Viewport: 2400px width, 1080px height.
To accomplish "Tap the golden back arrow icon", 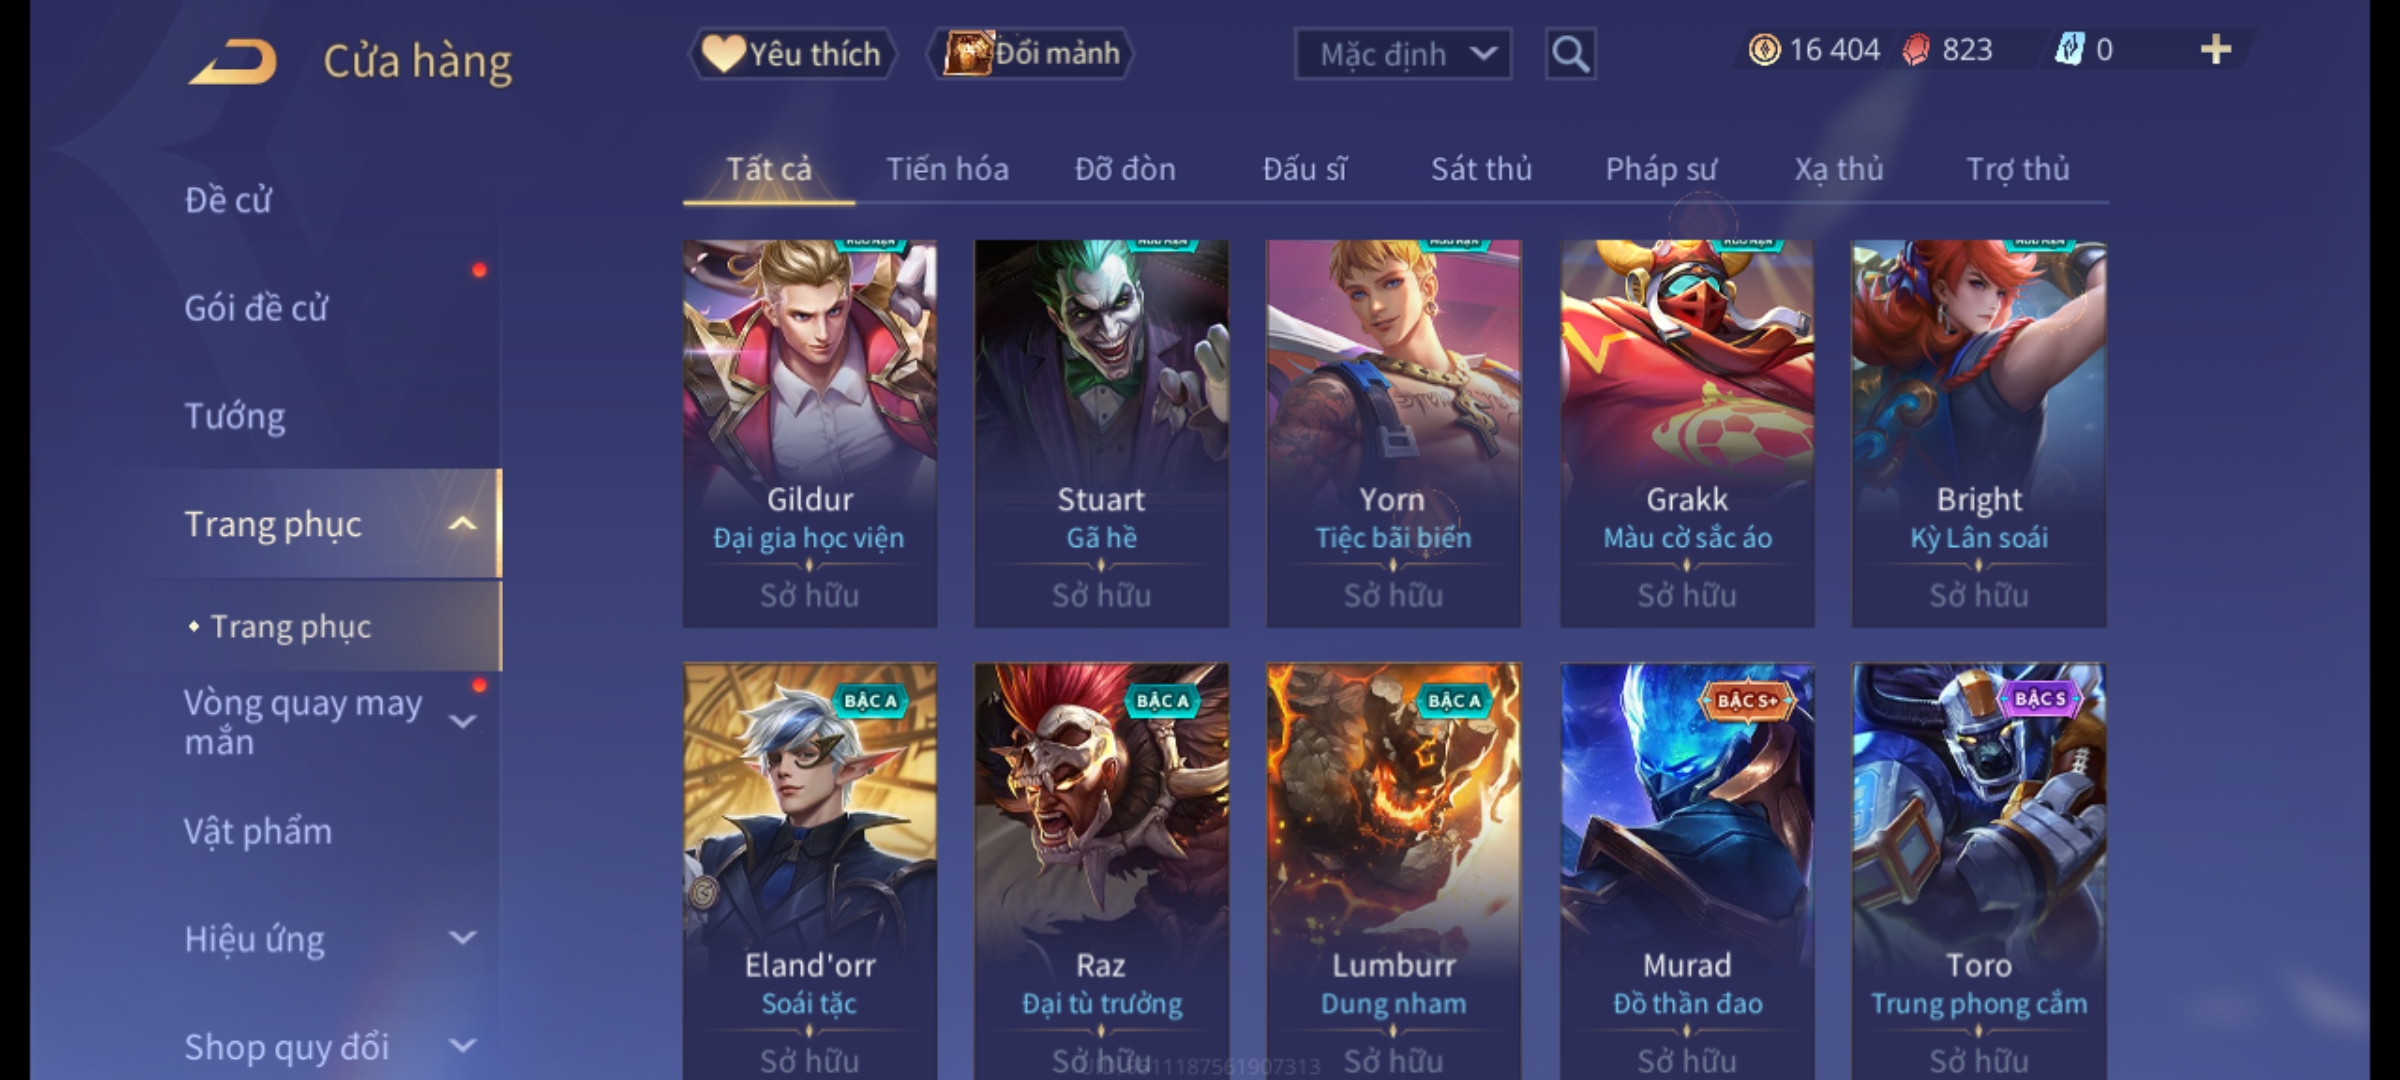I will coord(232,62).
